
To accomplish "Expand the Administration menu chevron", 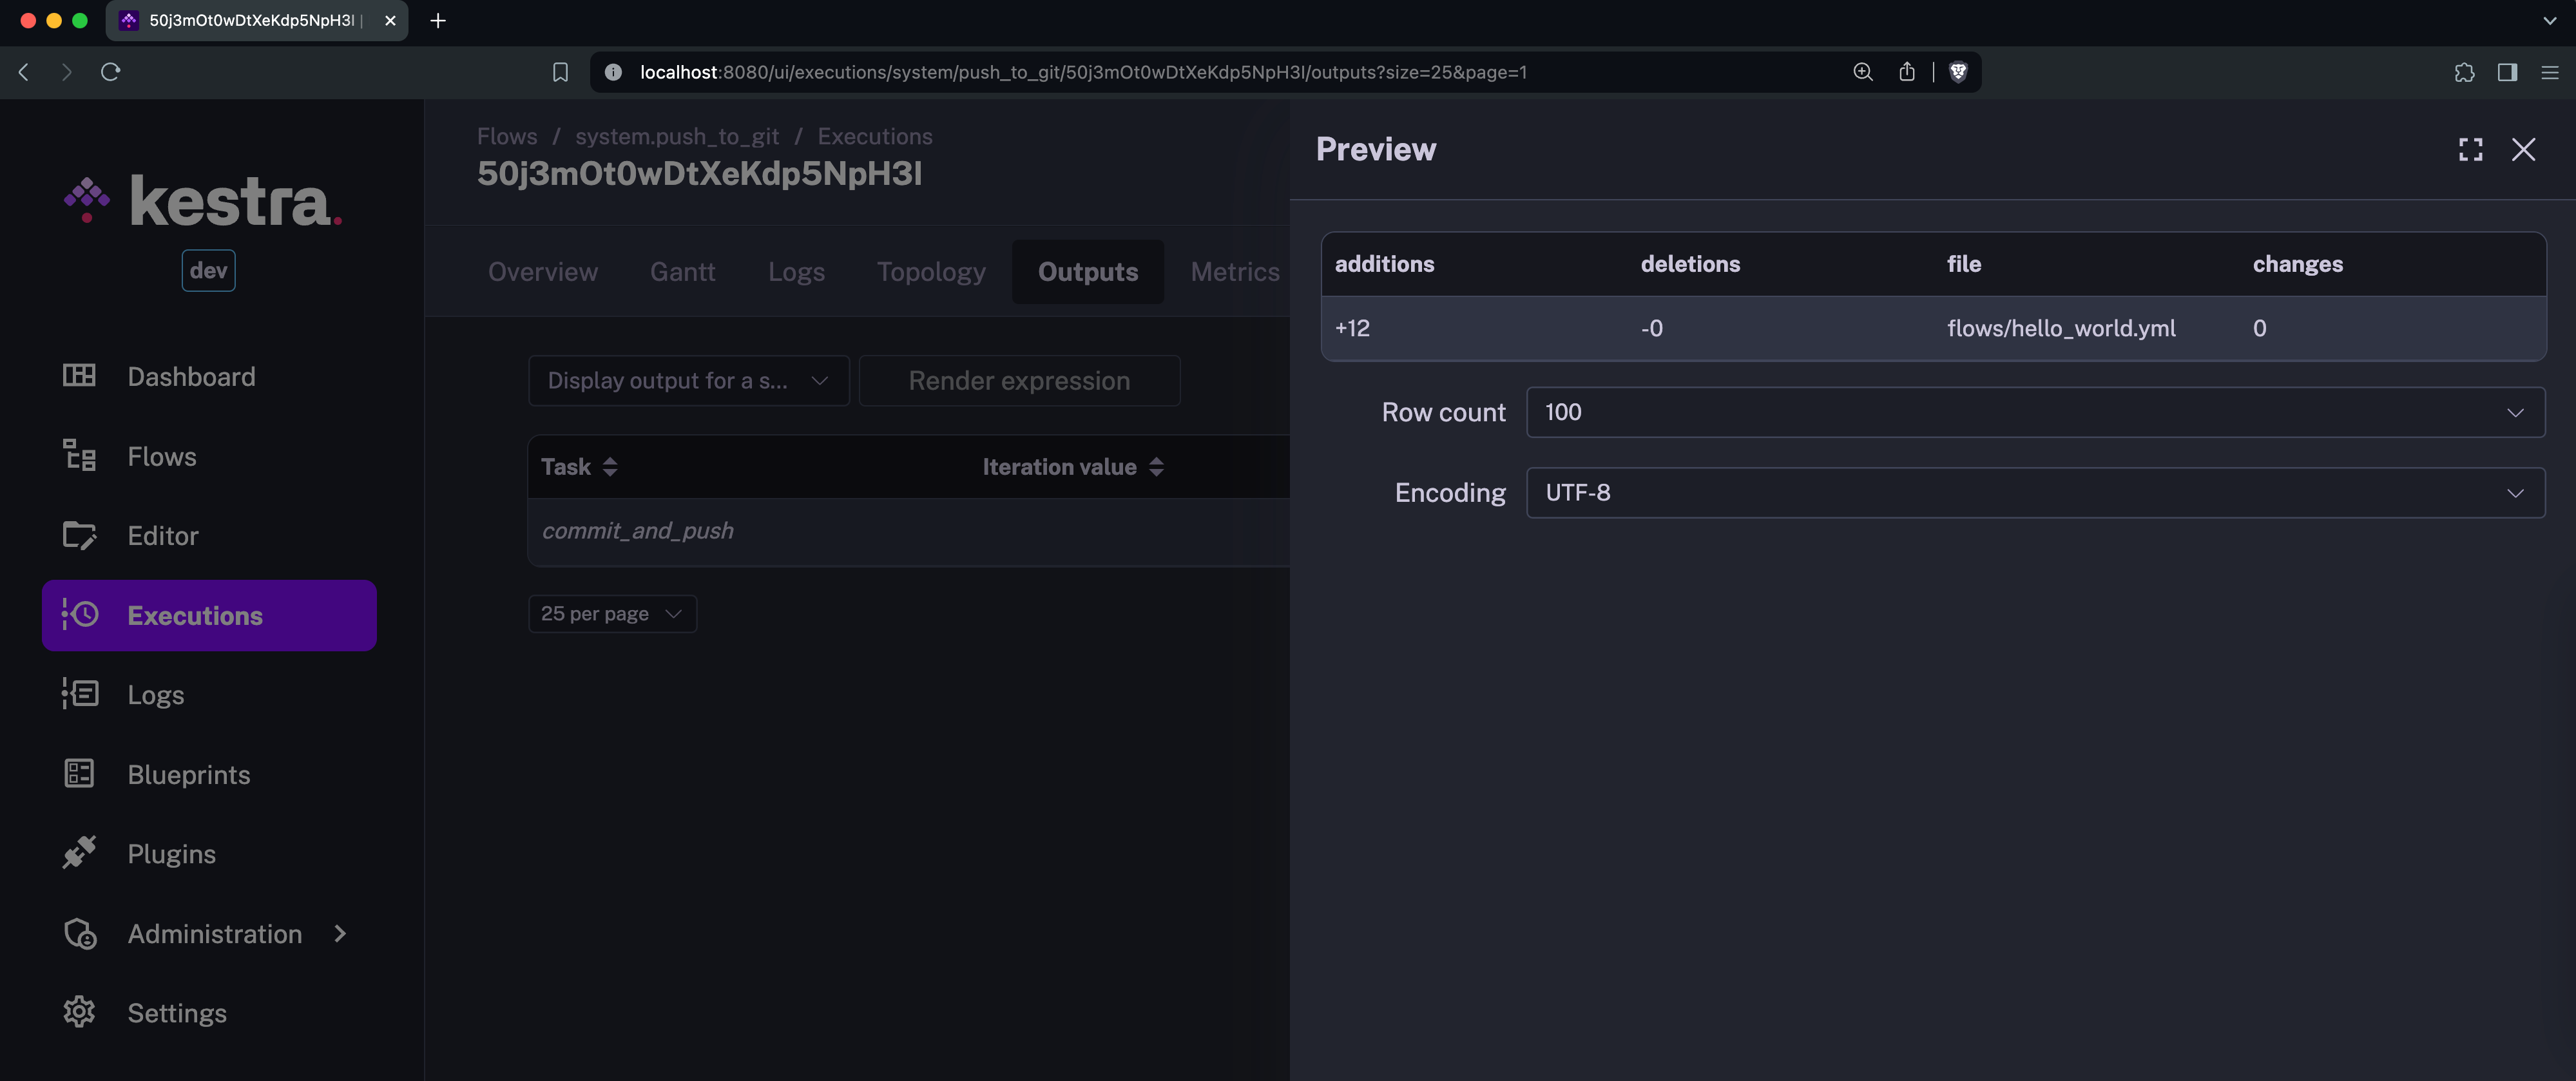I will pos(340,933).
